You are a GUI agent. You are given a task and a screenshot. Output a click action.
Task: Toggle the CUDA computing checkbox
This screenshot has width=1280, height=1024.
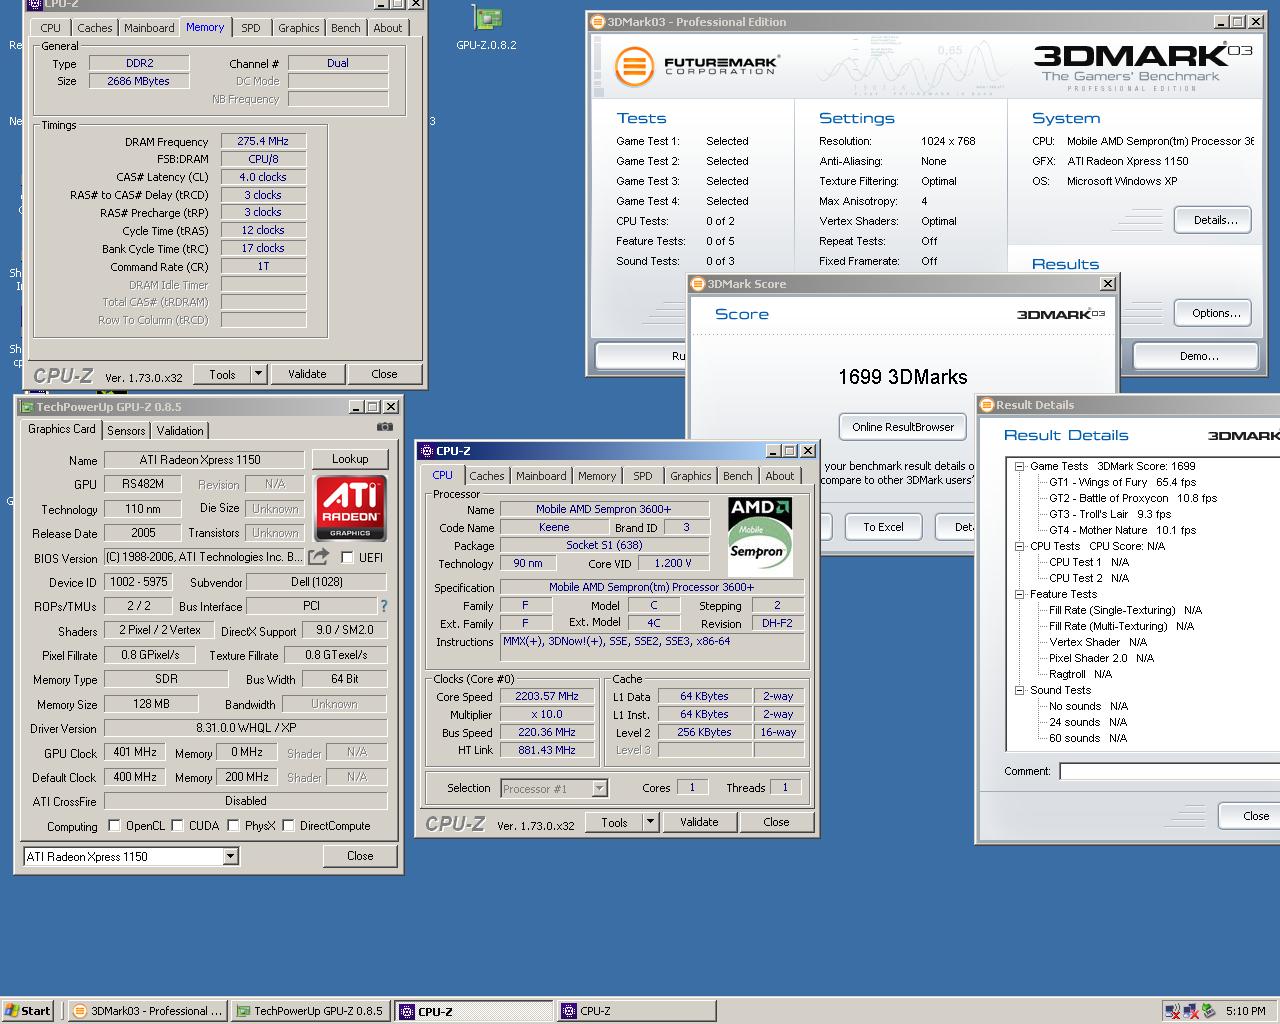coord(177,826)
